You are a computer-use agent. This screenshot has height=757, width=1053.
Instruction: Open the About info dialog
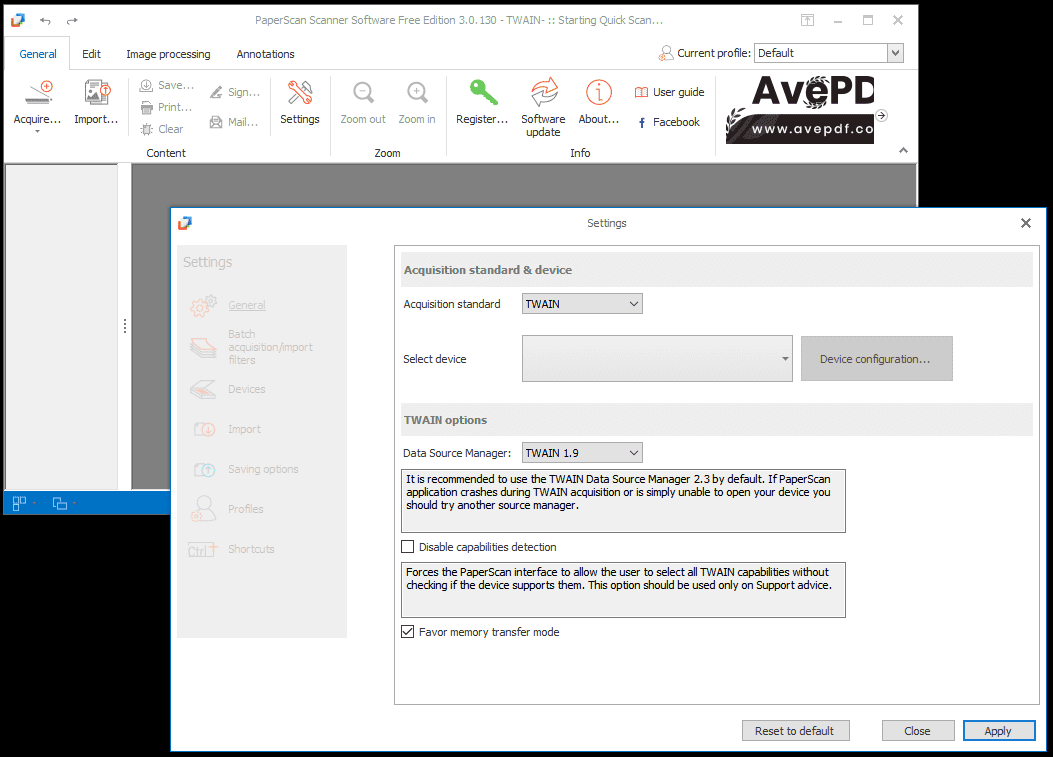599,102
